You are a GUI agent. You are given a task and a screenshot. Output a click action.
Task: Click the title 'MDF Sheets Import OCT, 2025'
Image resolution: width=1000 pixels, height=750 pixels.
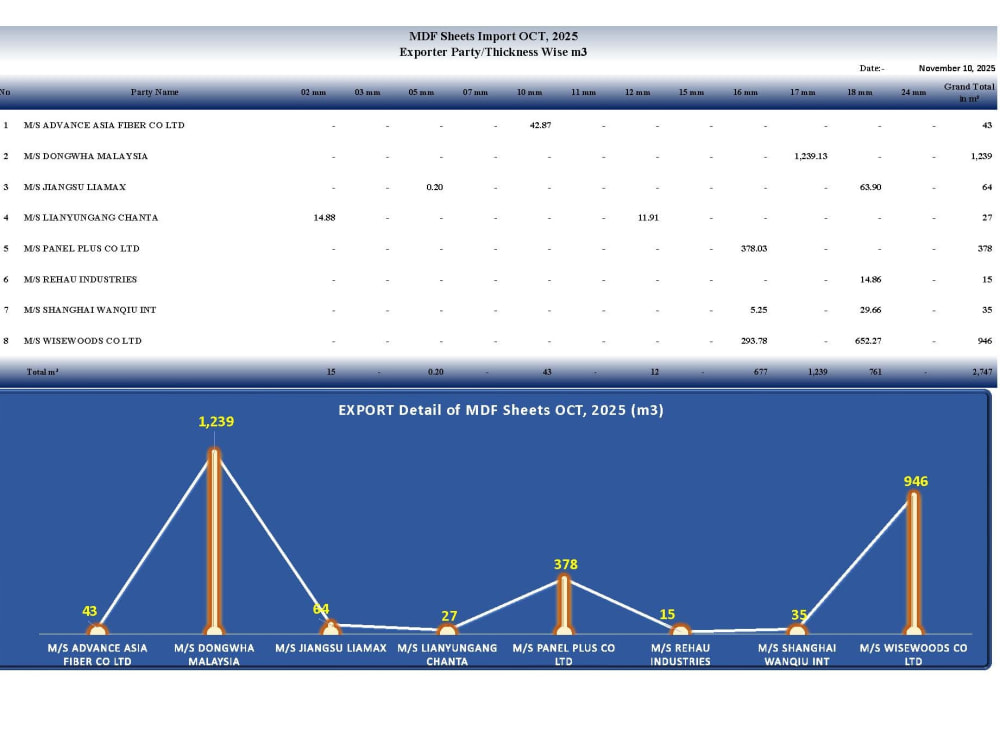click(x=493, y=36)
